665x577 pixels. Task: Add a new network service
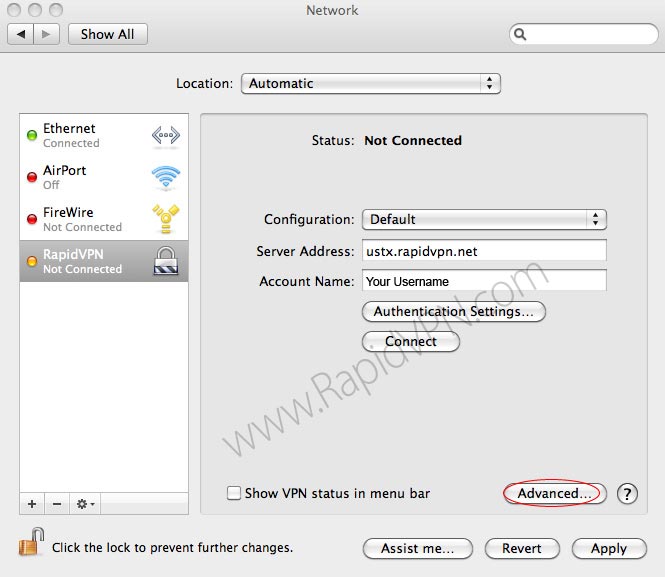click(x=32, y=504)
